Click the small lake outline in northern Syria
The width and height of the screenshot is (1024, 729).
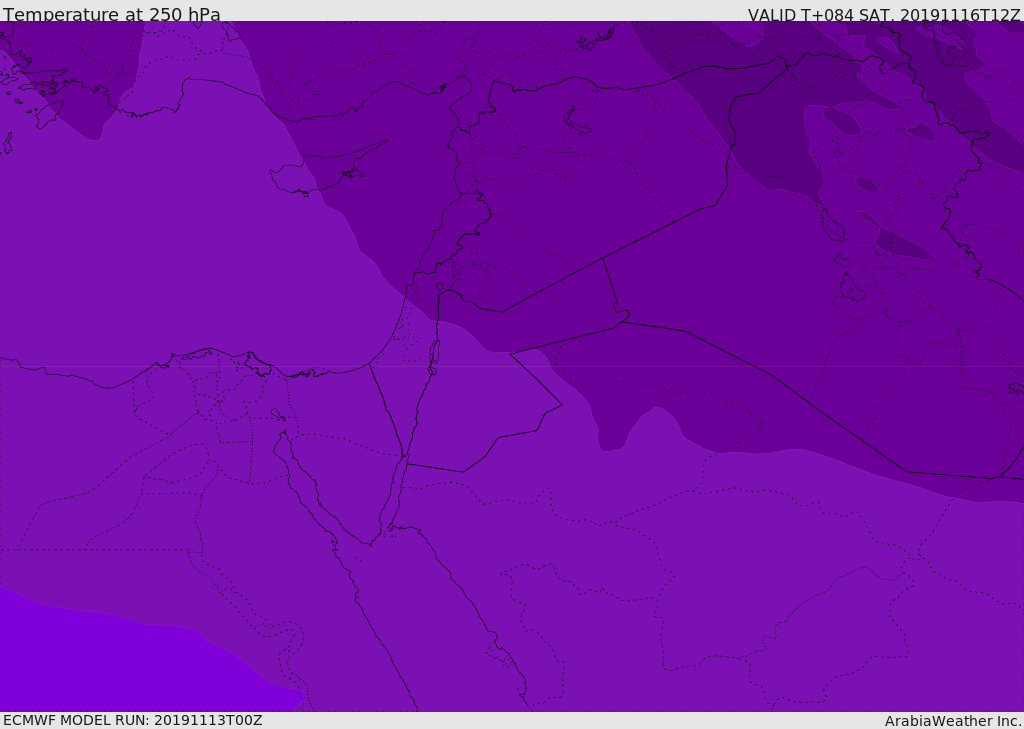578,121
